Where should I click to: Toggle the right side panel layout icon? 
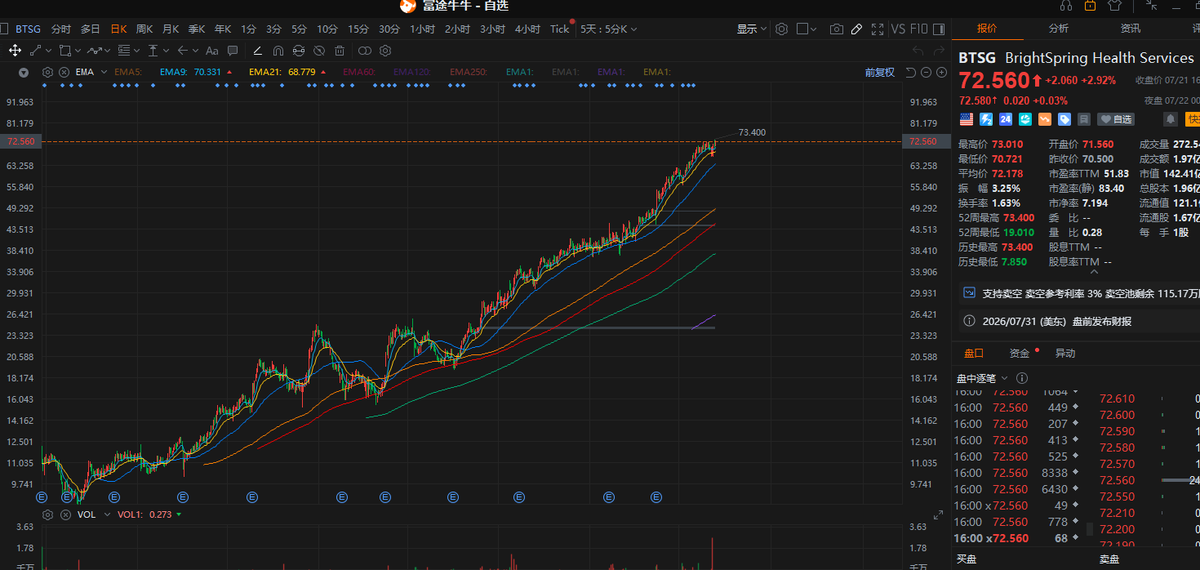pyautogui.click(x=938, y=29)
